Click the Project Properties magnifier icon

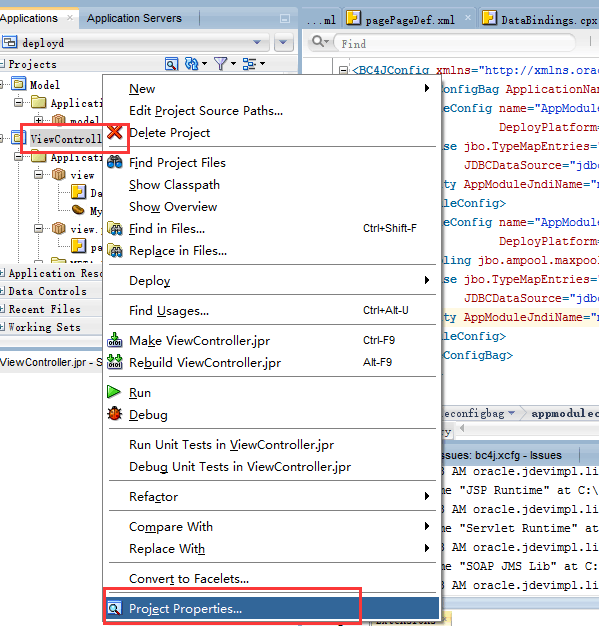(114, 608)
